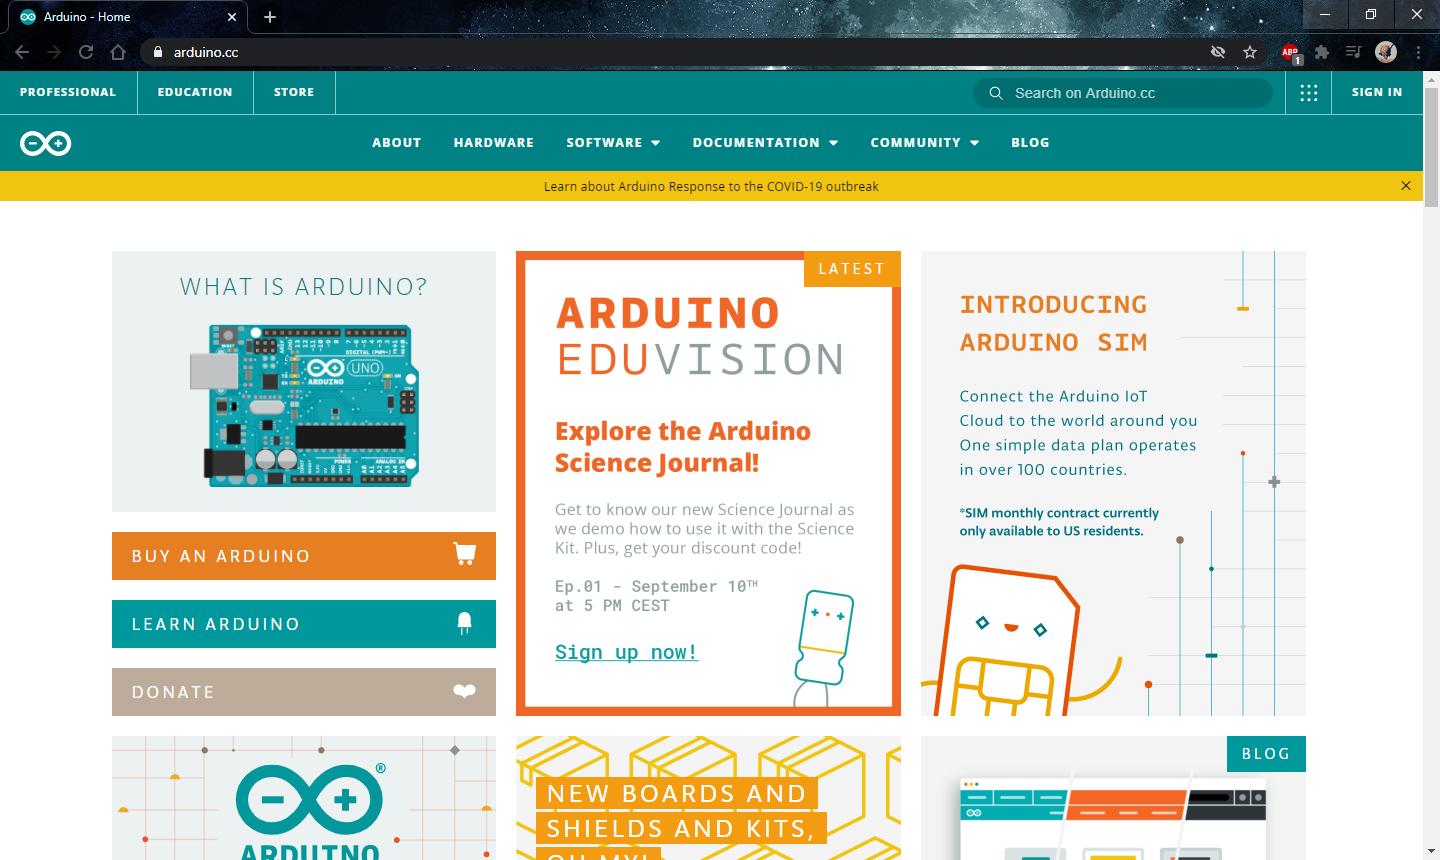Viewport: 1440px width, 860px height.
Task: Click the shopping cart icon on Buy button
Action: click(464, 554)
